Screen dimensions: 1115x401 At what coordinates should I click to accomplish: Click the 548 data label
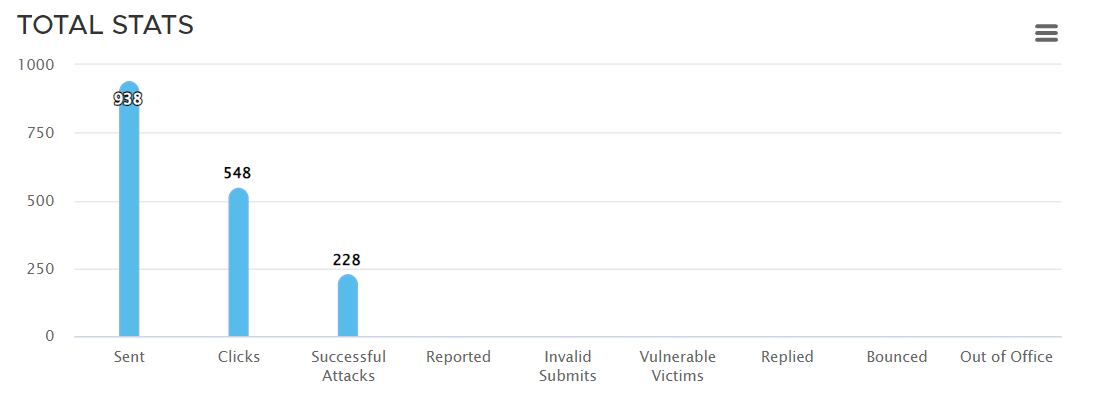point(238,173)
